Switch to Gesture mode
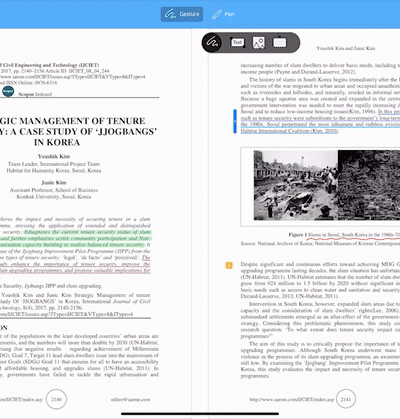Screen dimensions: 400x419 182,14
